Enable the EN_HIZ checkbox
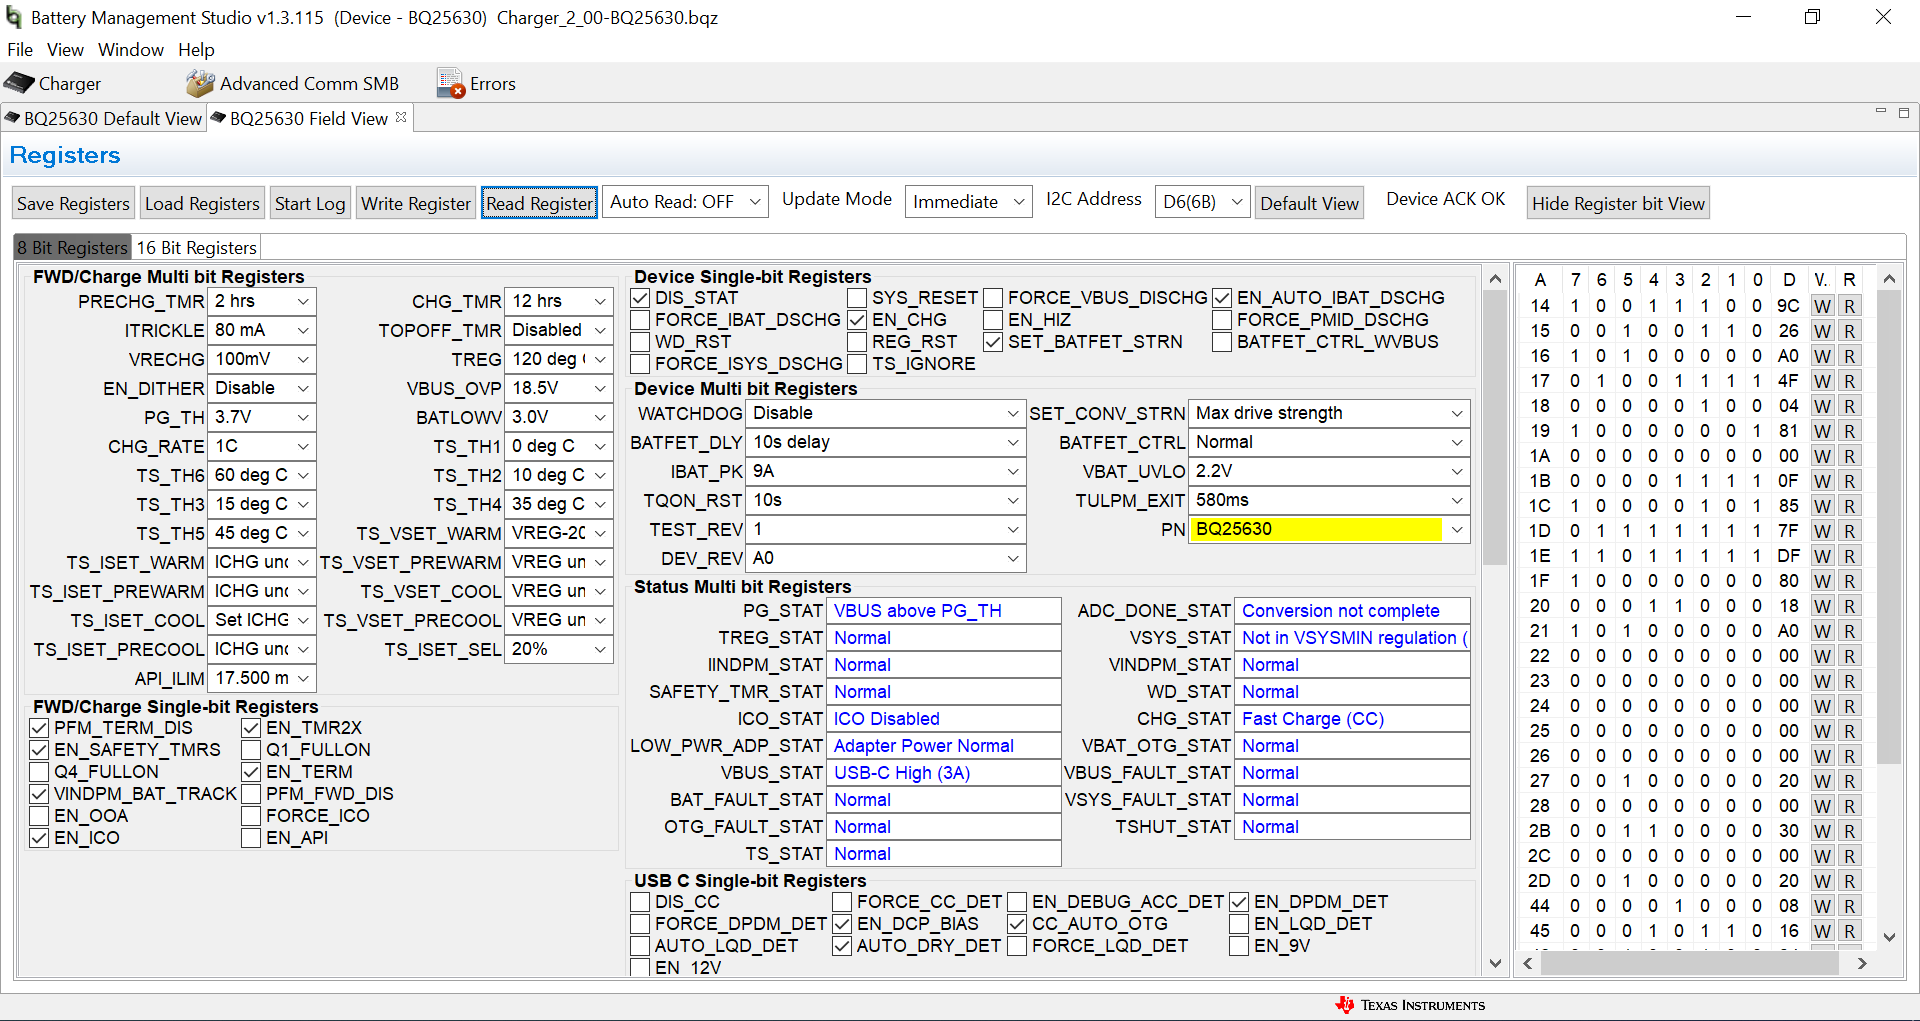Viewport: 1920px width, 1021px height. point(993,320)
